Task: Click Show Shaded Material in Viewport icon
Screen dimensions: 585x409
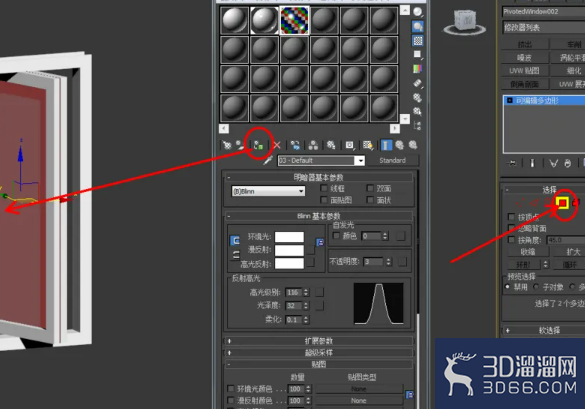Action: (x=368, y=145)
